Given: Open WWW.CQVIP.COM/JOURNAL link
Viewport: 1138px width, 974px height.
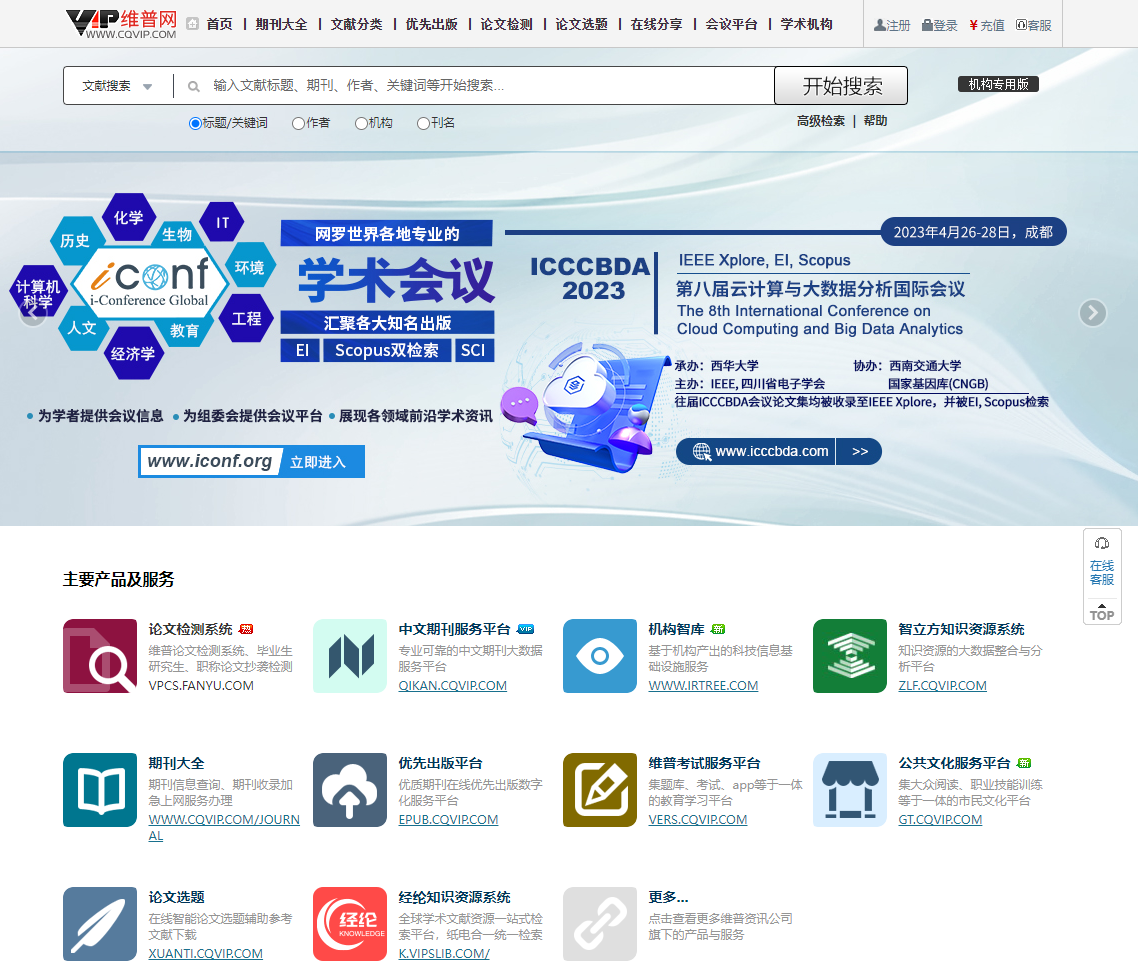Looking at the screenshot, I should [x=224, y=827].
